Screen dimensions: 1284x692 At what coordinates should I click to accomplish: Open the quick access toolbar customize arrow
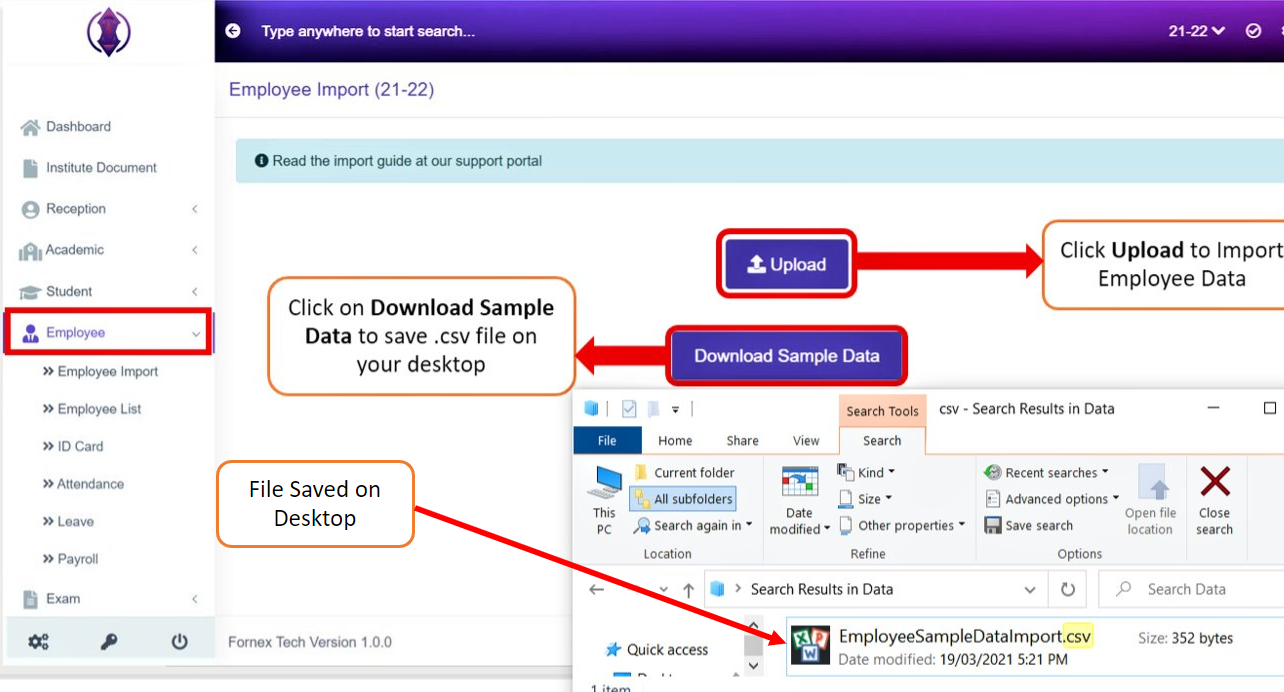(675, 409)
